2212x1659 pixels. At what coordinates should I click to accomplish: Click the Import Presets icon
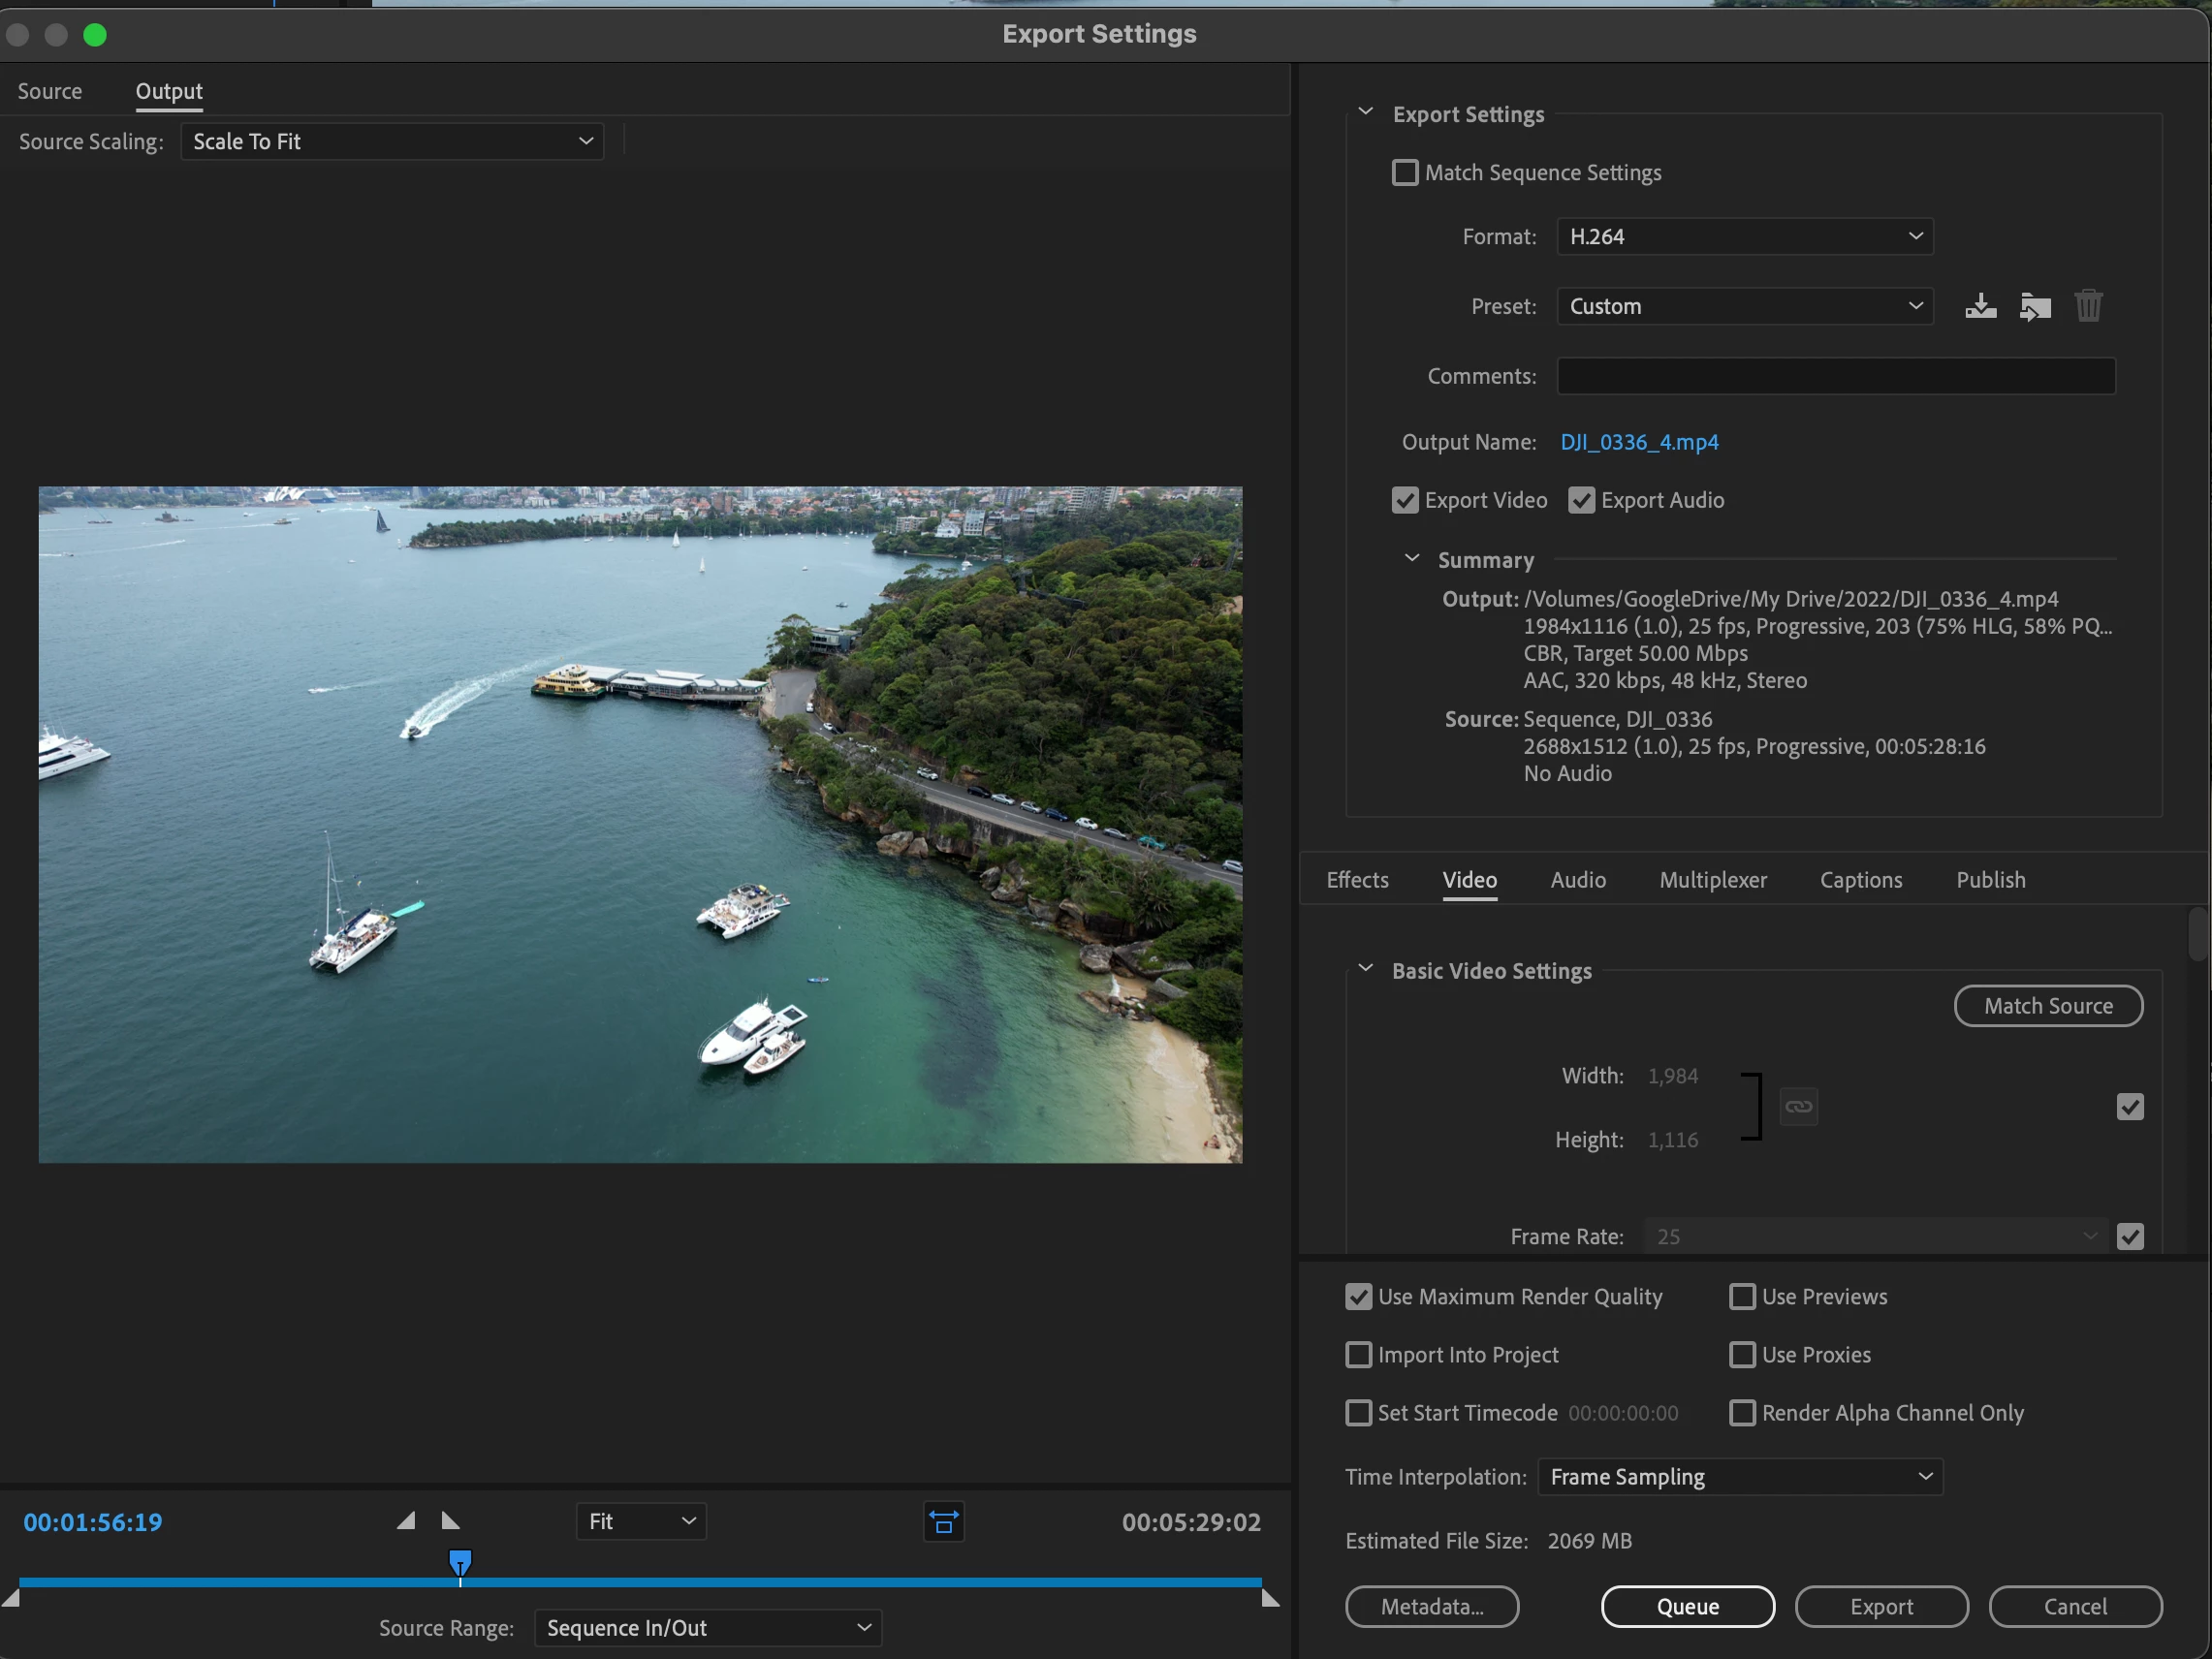point(2034,306)
